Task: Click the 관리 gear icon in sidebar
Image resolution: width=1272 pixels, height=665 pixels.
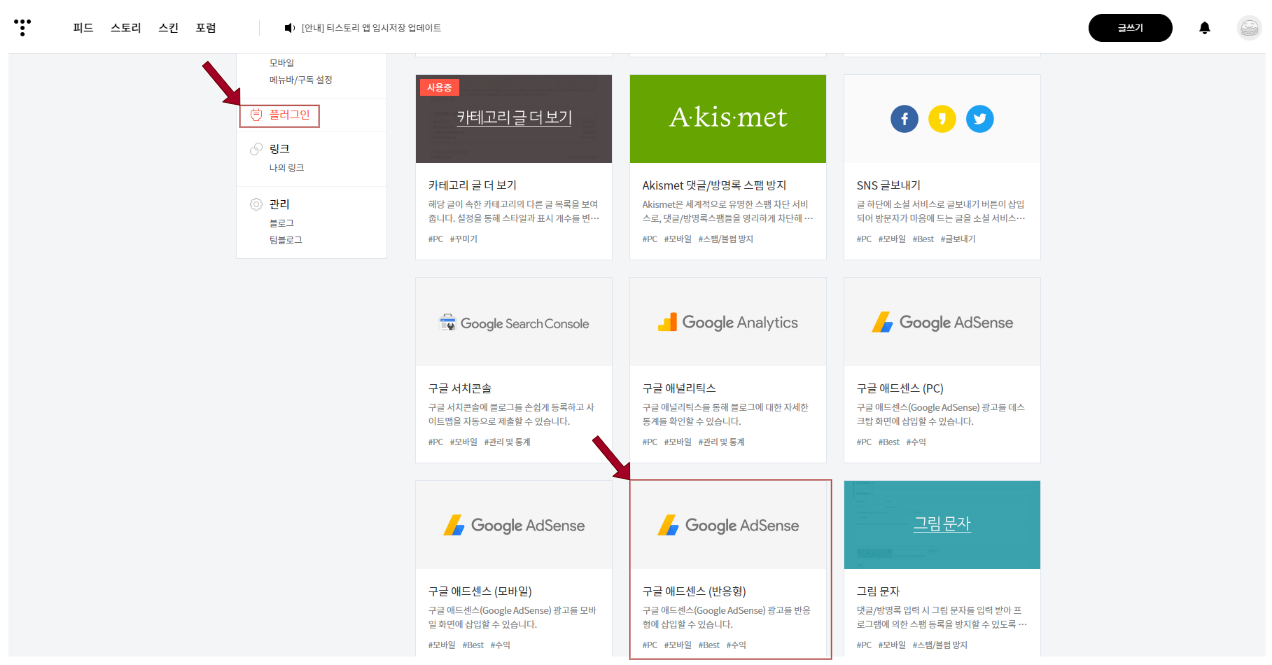Action: click(256, 204)
